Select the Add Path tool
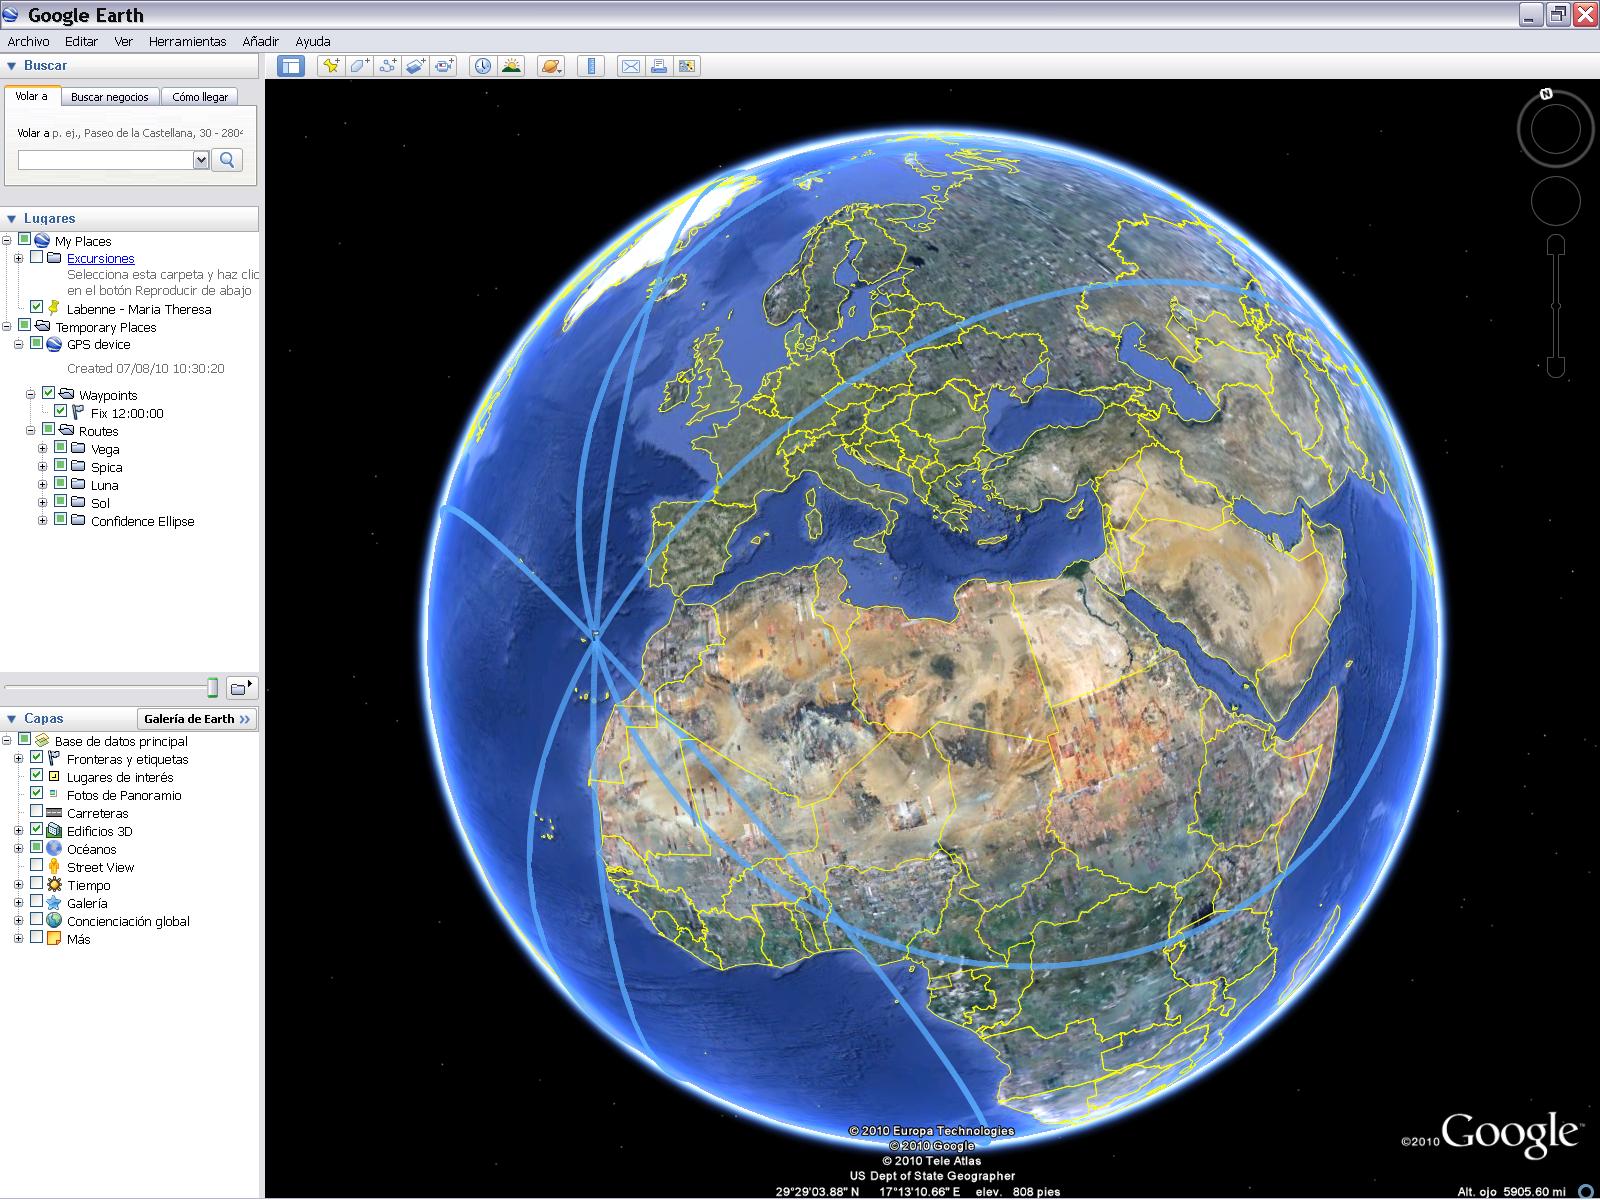This screenshot has width=1600, height=1200. tap(388, 66)
